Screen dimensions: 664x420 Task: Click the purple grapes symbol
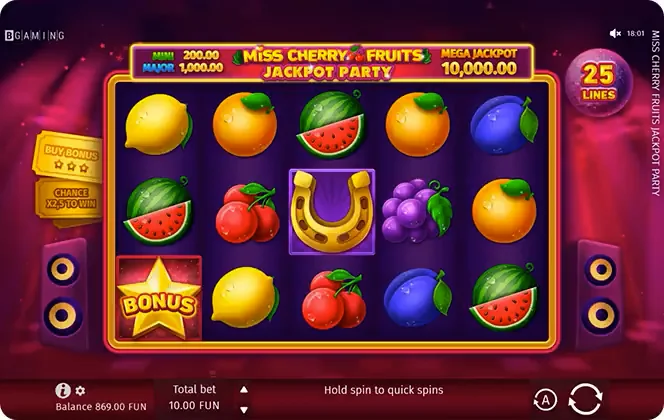[417, 211]
